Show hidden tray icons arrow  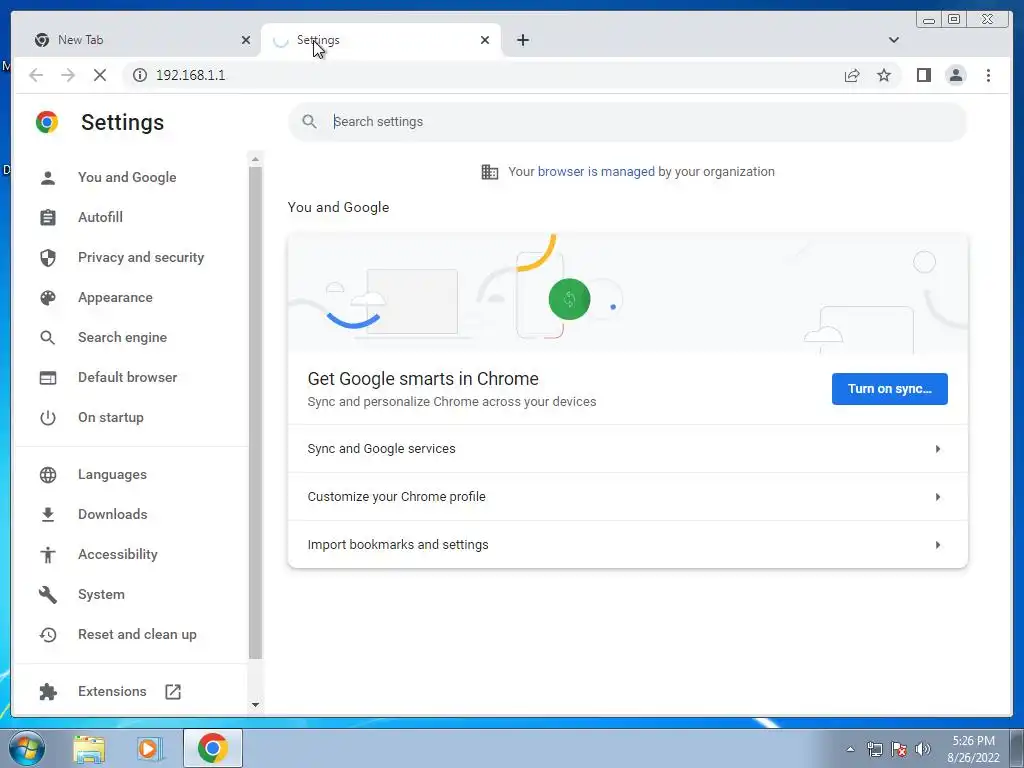[850, 749]
